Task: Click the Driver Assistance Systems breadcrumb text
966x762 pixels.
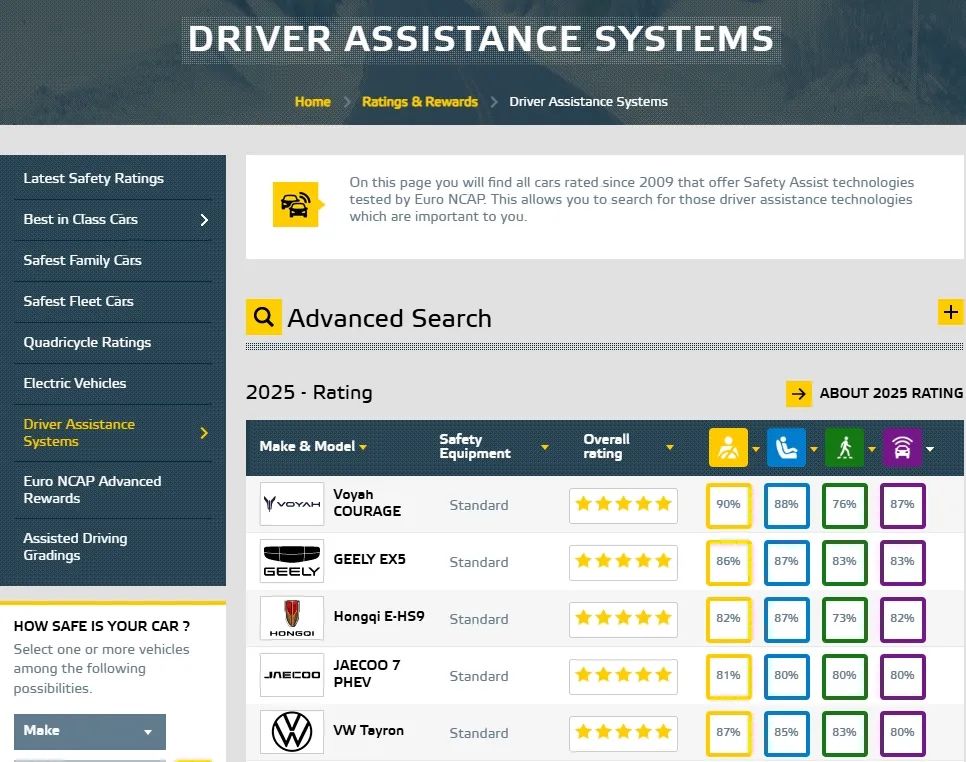Action: 588,102
